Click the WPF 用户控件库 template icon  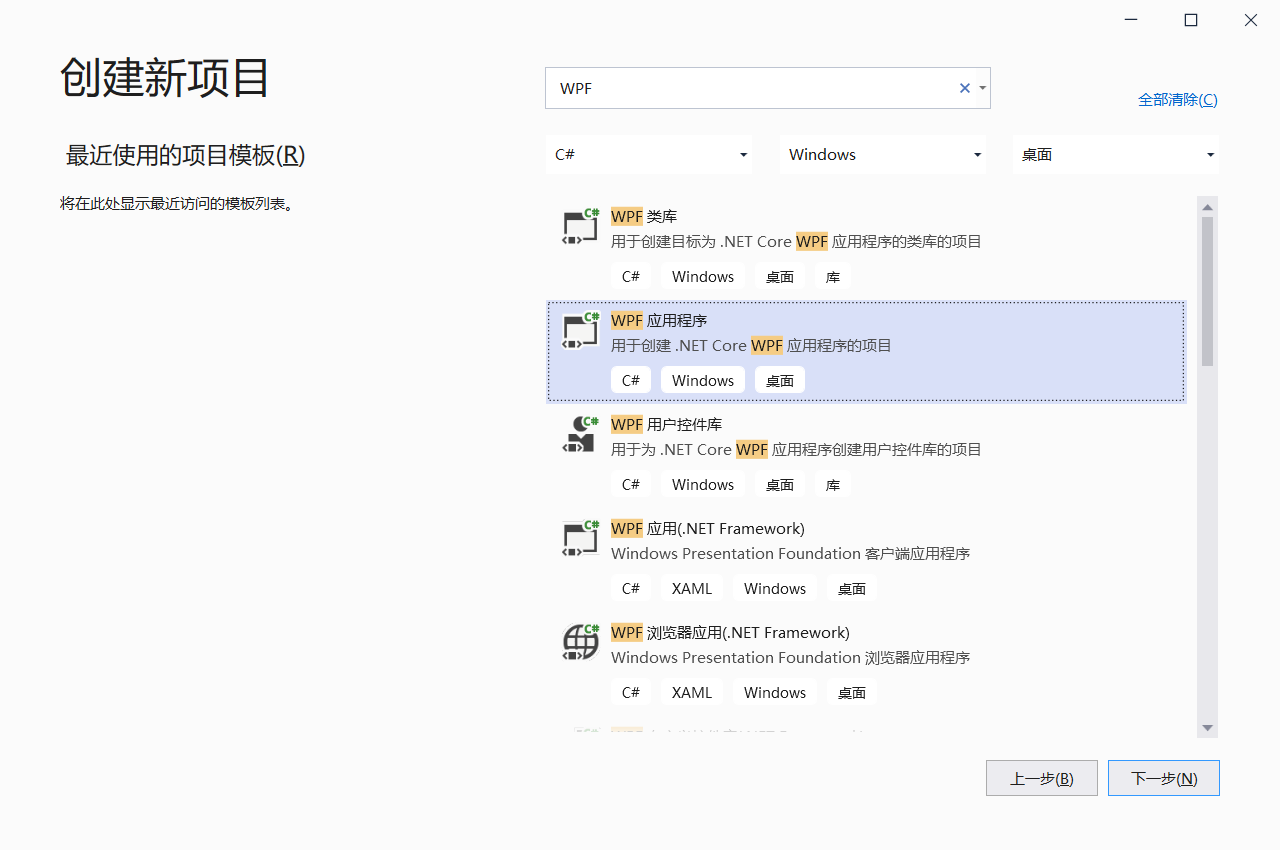pyautogui.click(x=580, y=435)
